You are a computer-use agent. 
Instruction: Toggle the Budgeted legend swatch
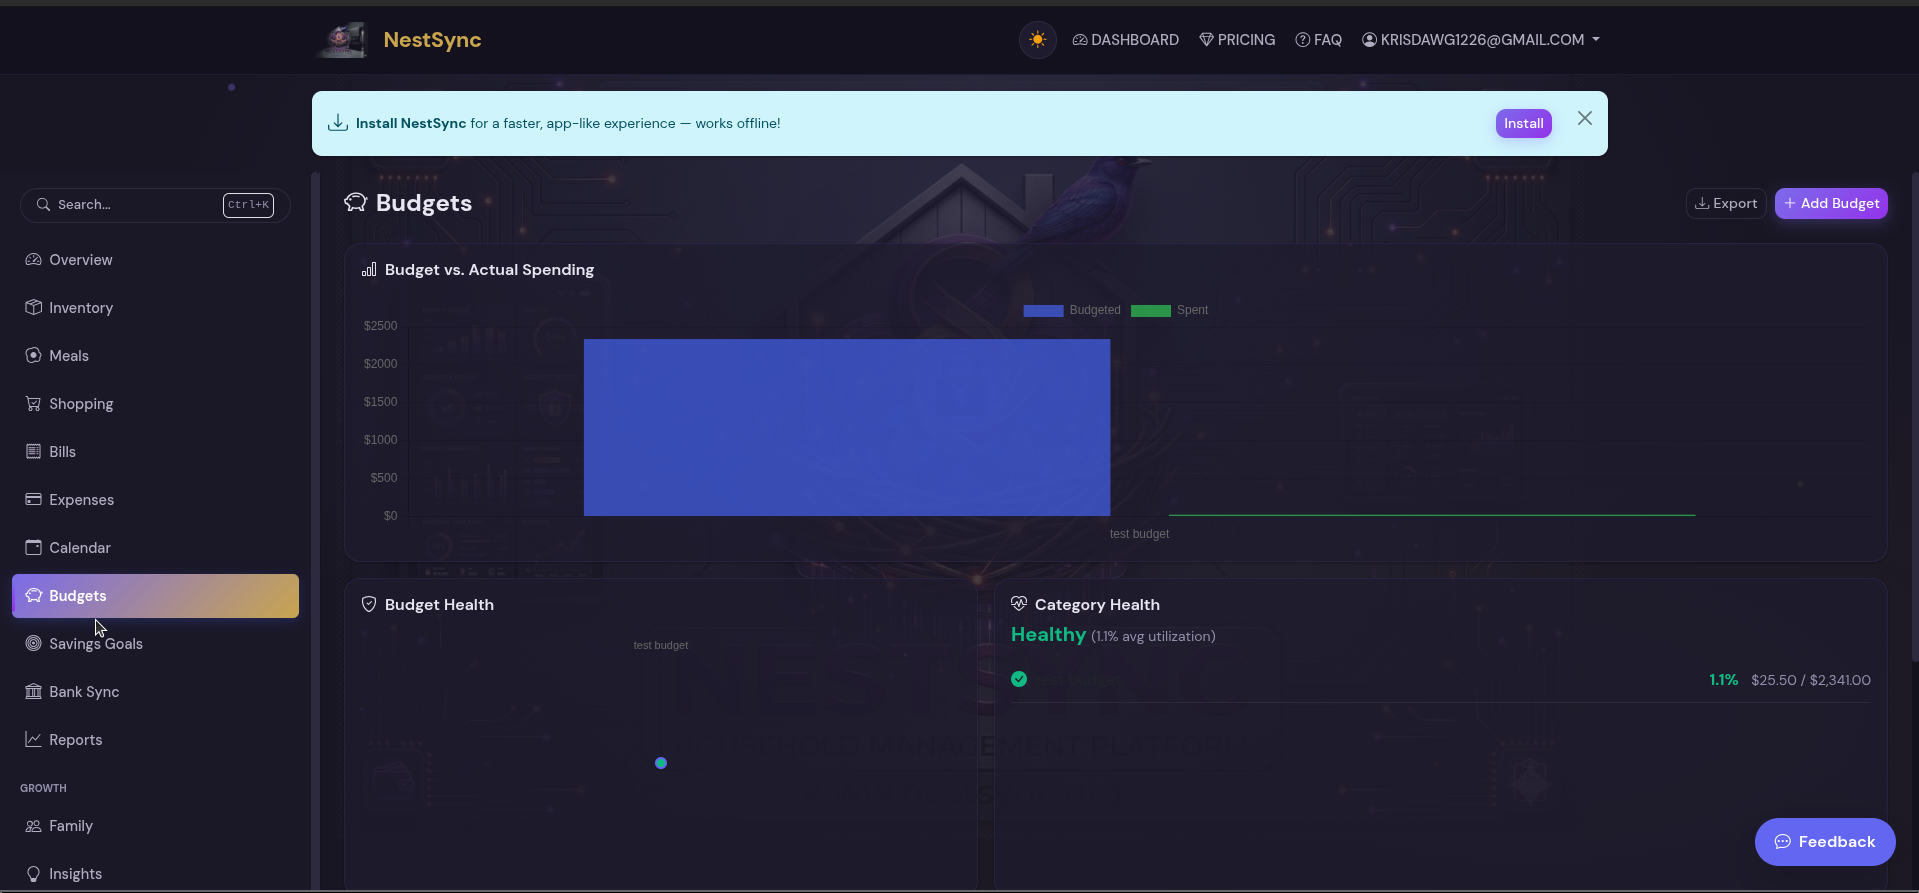point(1043,310)
